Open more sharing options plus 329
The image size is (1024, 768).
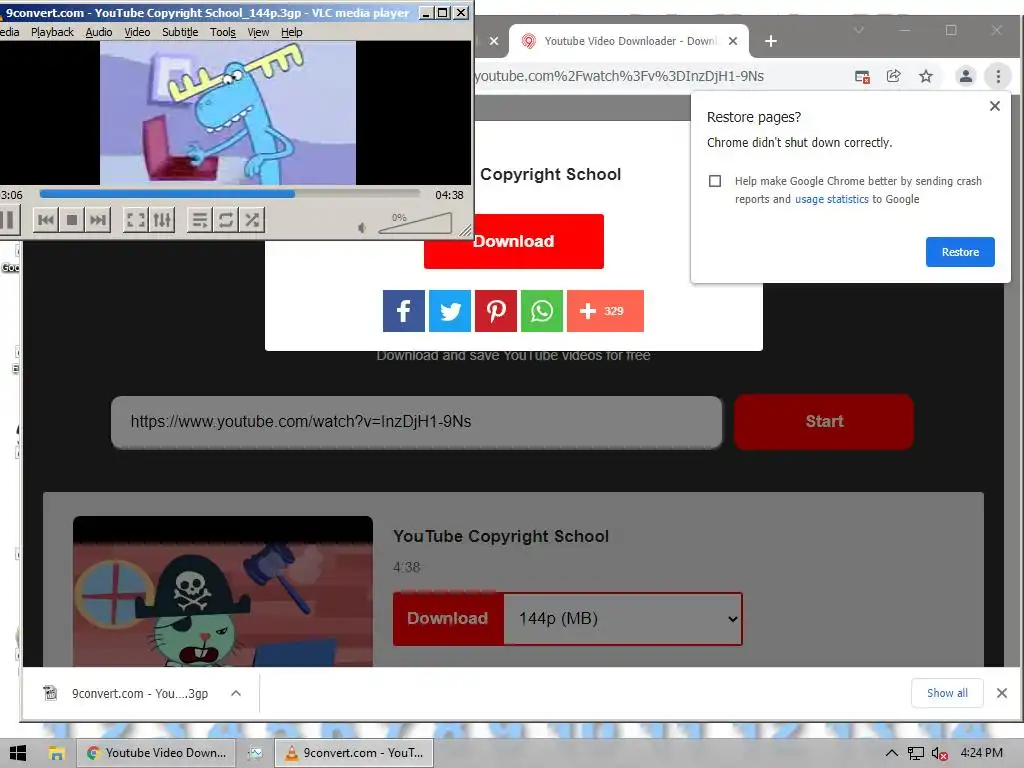(605, 311)
